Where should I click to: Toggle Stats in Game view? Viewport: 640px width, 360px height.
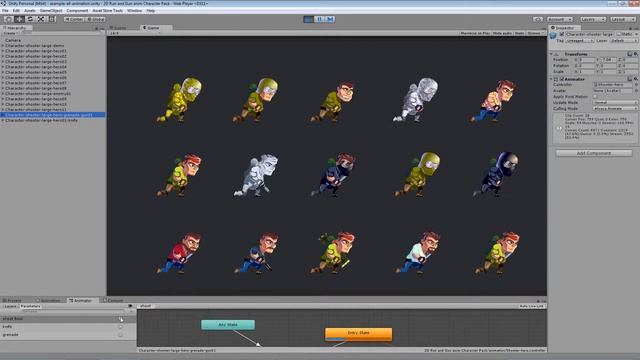tap(520, 33)
